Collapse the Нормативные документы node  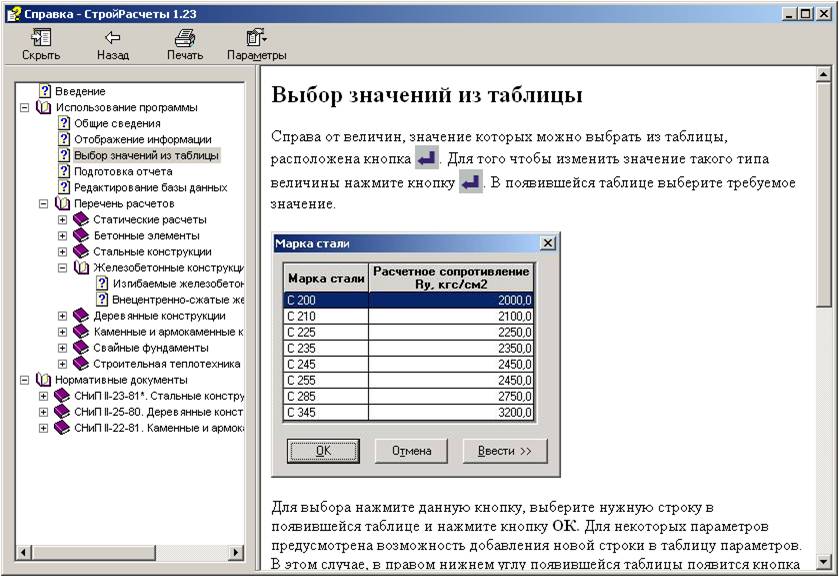(25, 381)
